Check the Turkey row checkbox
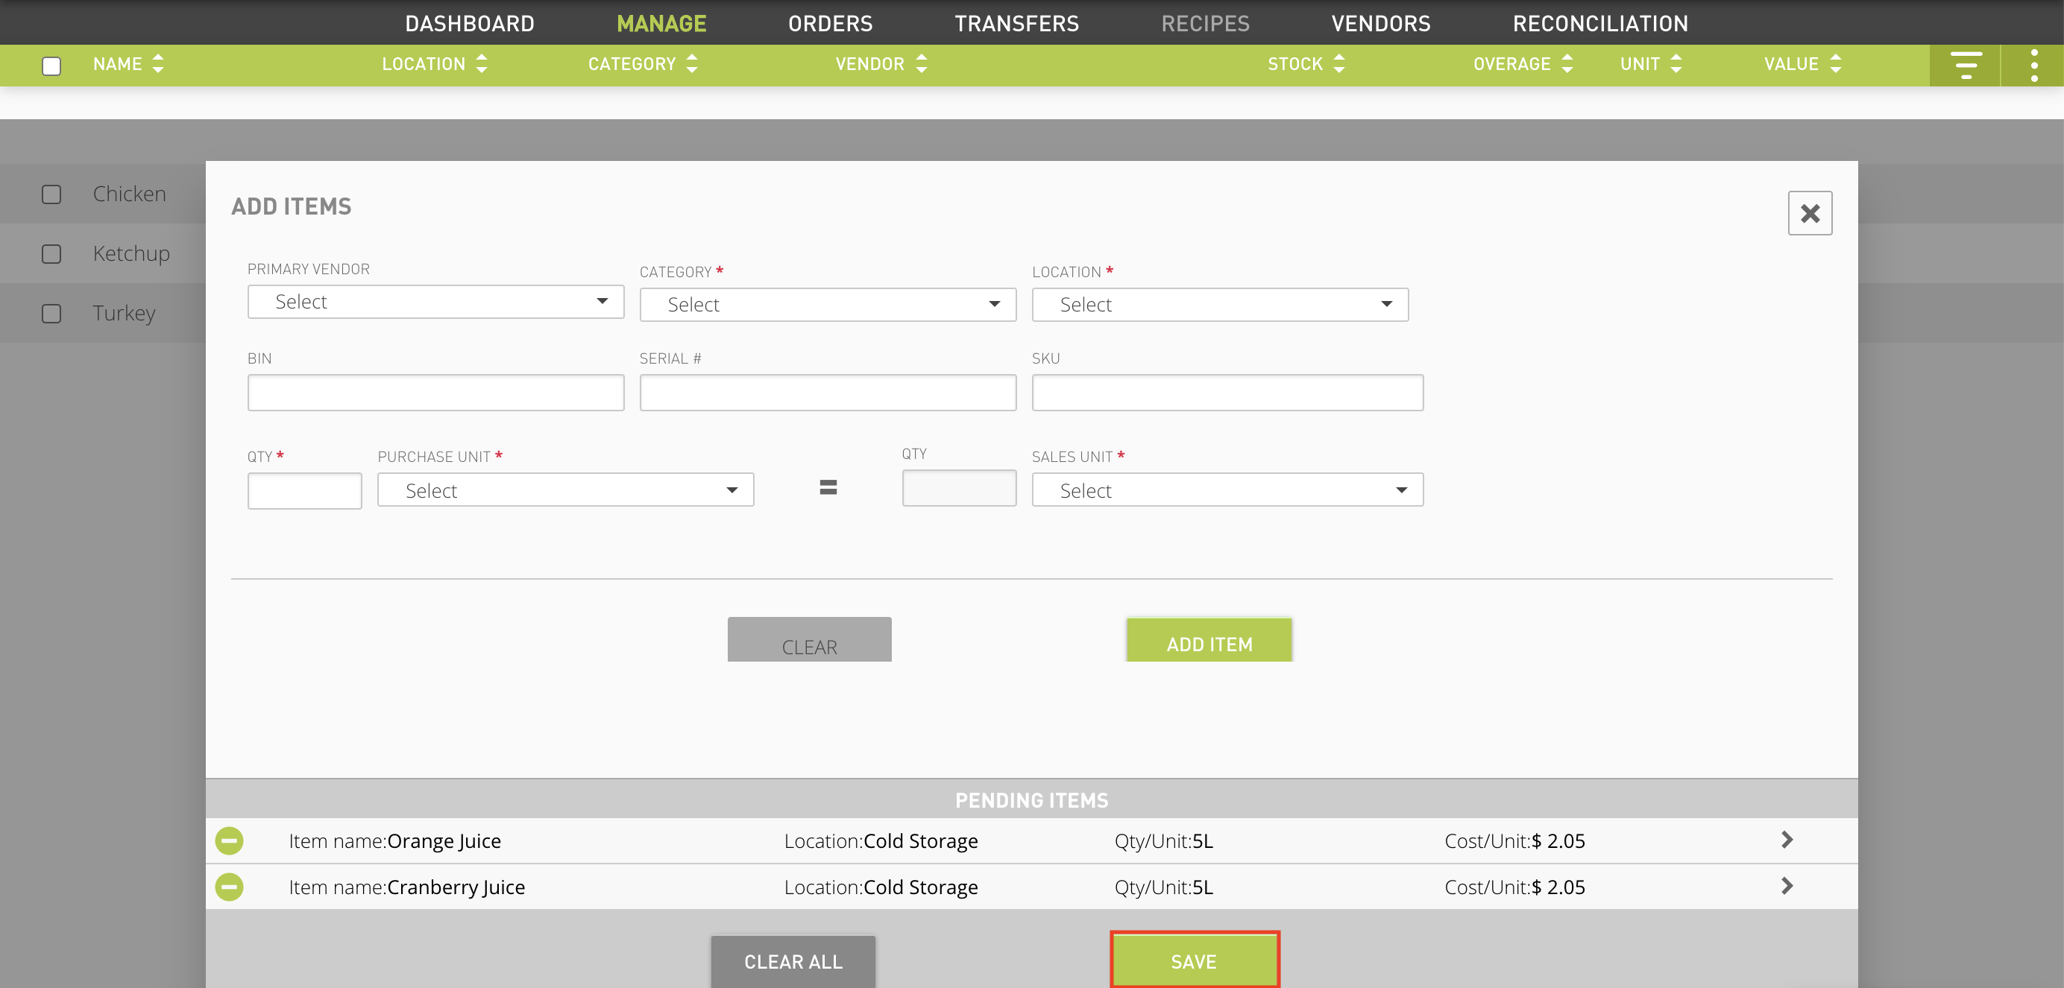2064x988 pixels. click(x=51, y=313)
